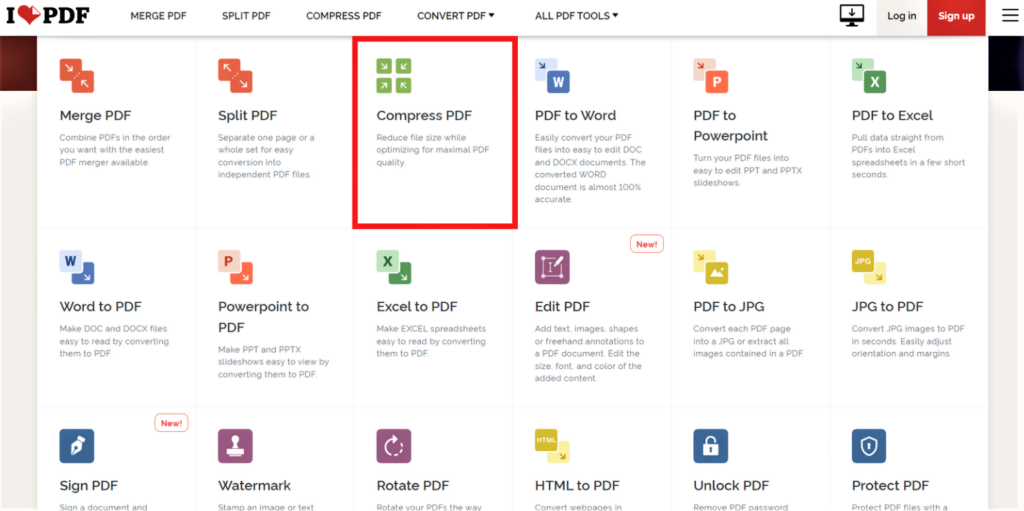Open the desktop app download icon
This screenshot has height=511, width=1024.
pyautogui.click(x=852, y=16)
